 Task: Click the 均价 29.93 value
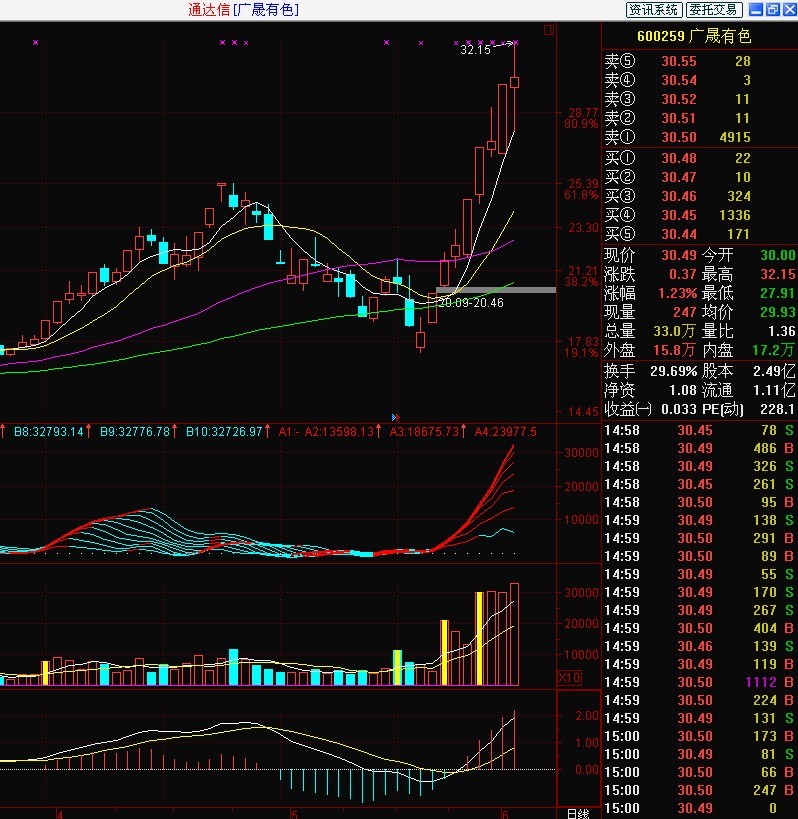778,312
